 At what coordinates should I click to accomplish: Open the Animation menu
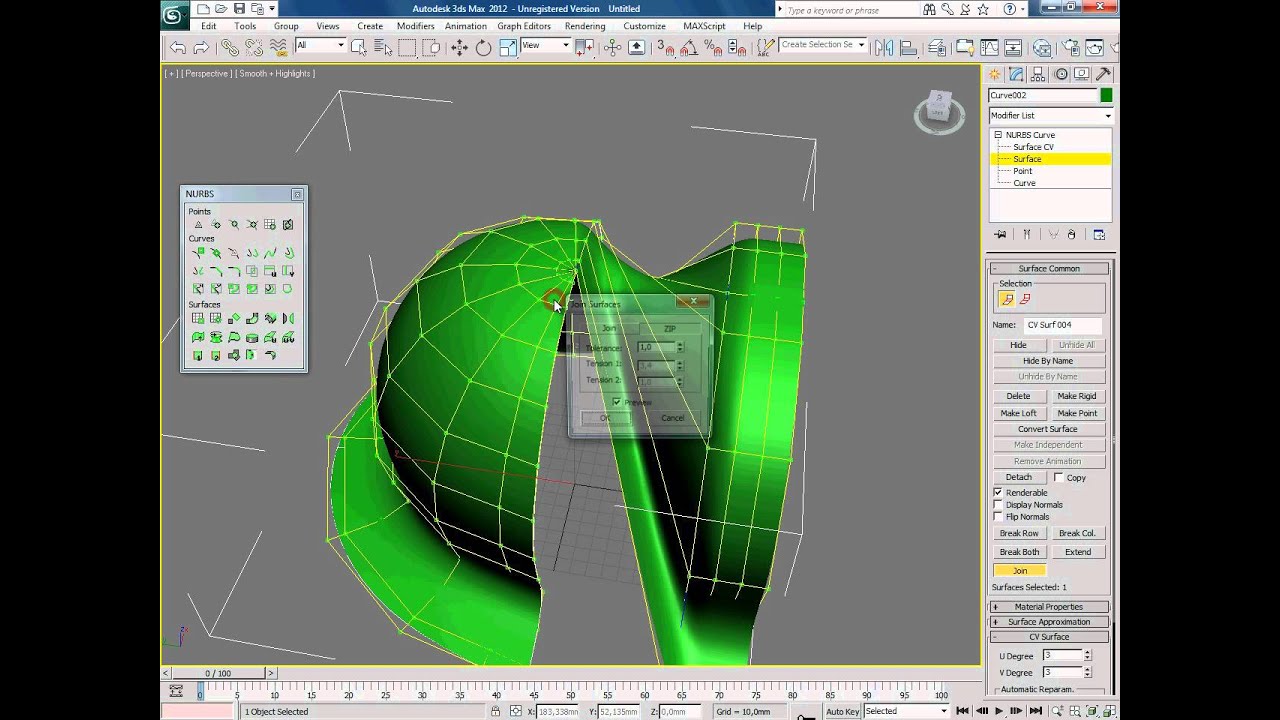click(x=465, y=26)
